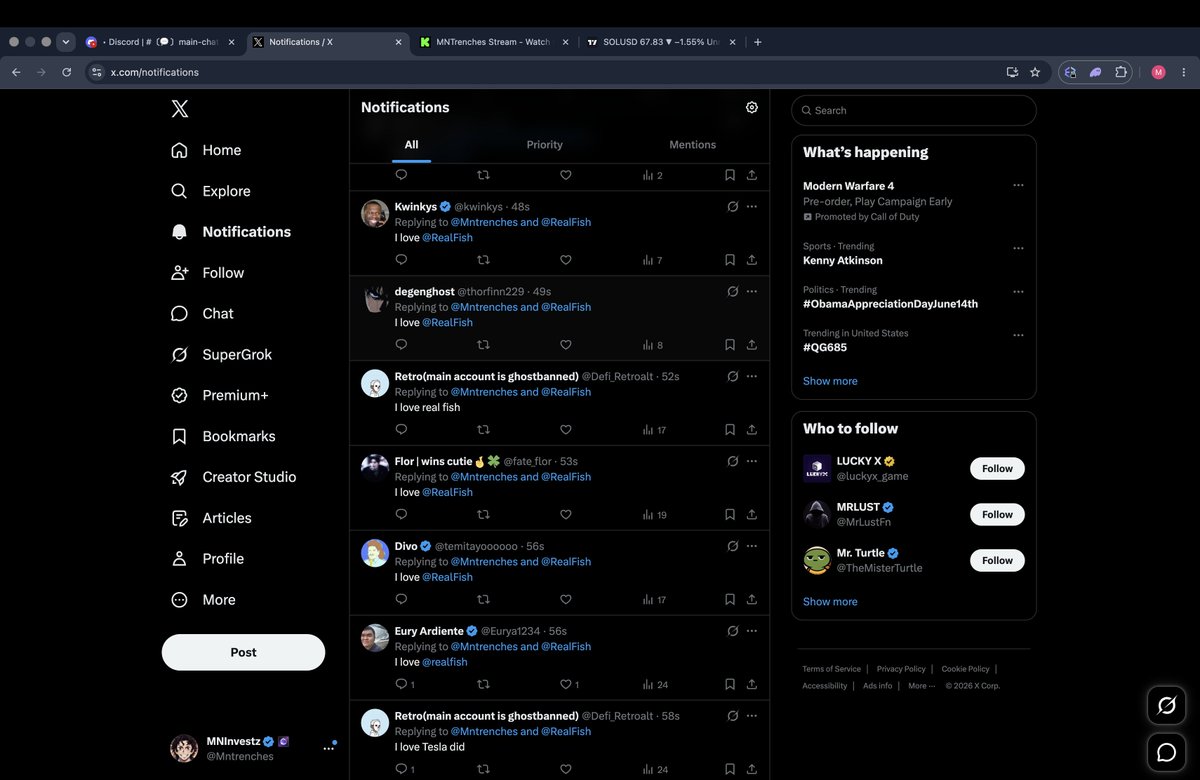Share Kwinkys's post
Viewport: 1200px width, 780px height.
(752, 260)
